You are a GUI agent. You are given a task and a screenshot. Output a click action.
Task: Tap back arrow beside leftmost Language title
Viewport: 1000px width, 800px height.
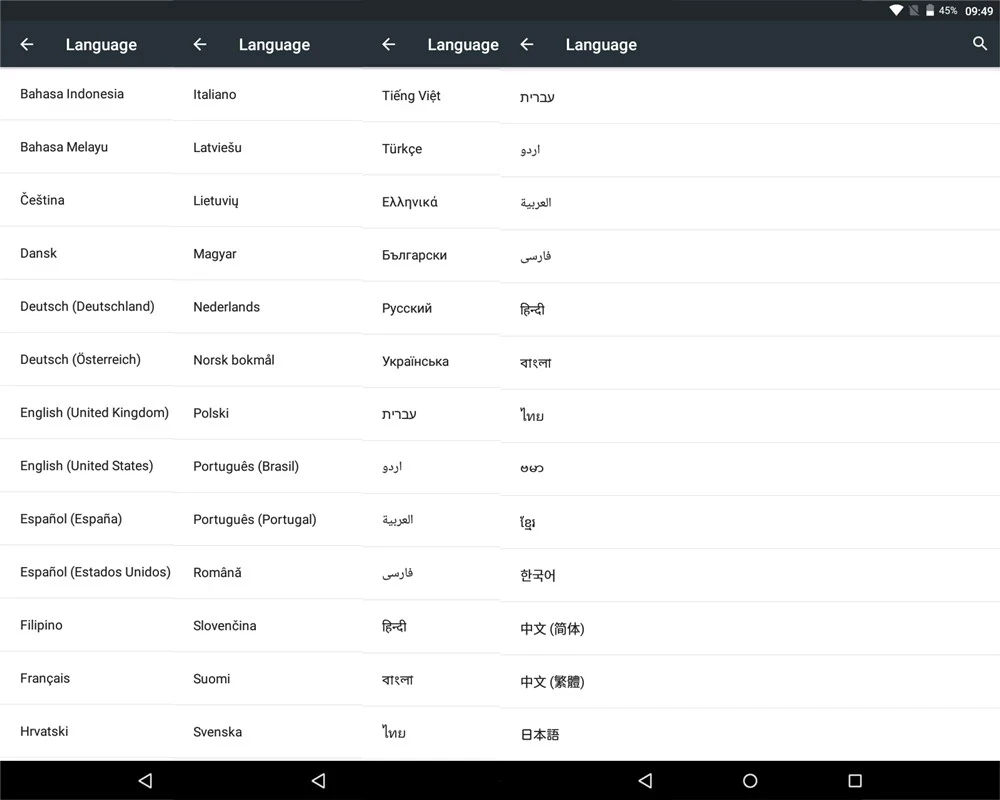(x=27, y=44)
